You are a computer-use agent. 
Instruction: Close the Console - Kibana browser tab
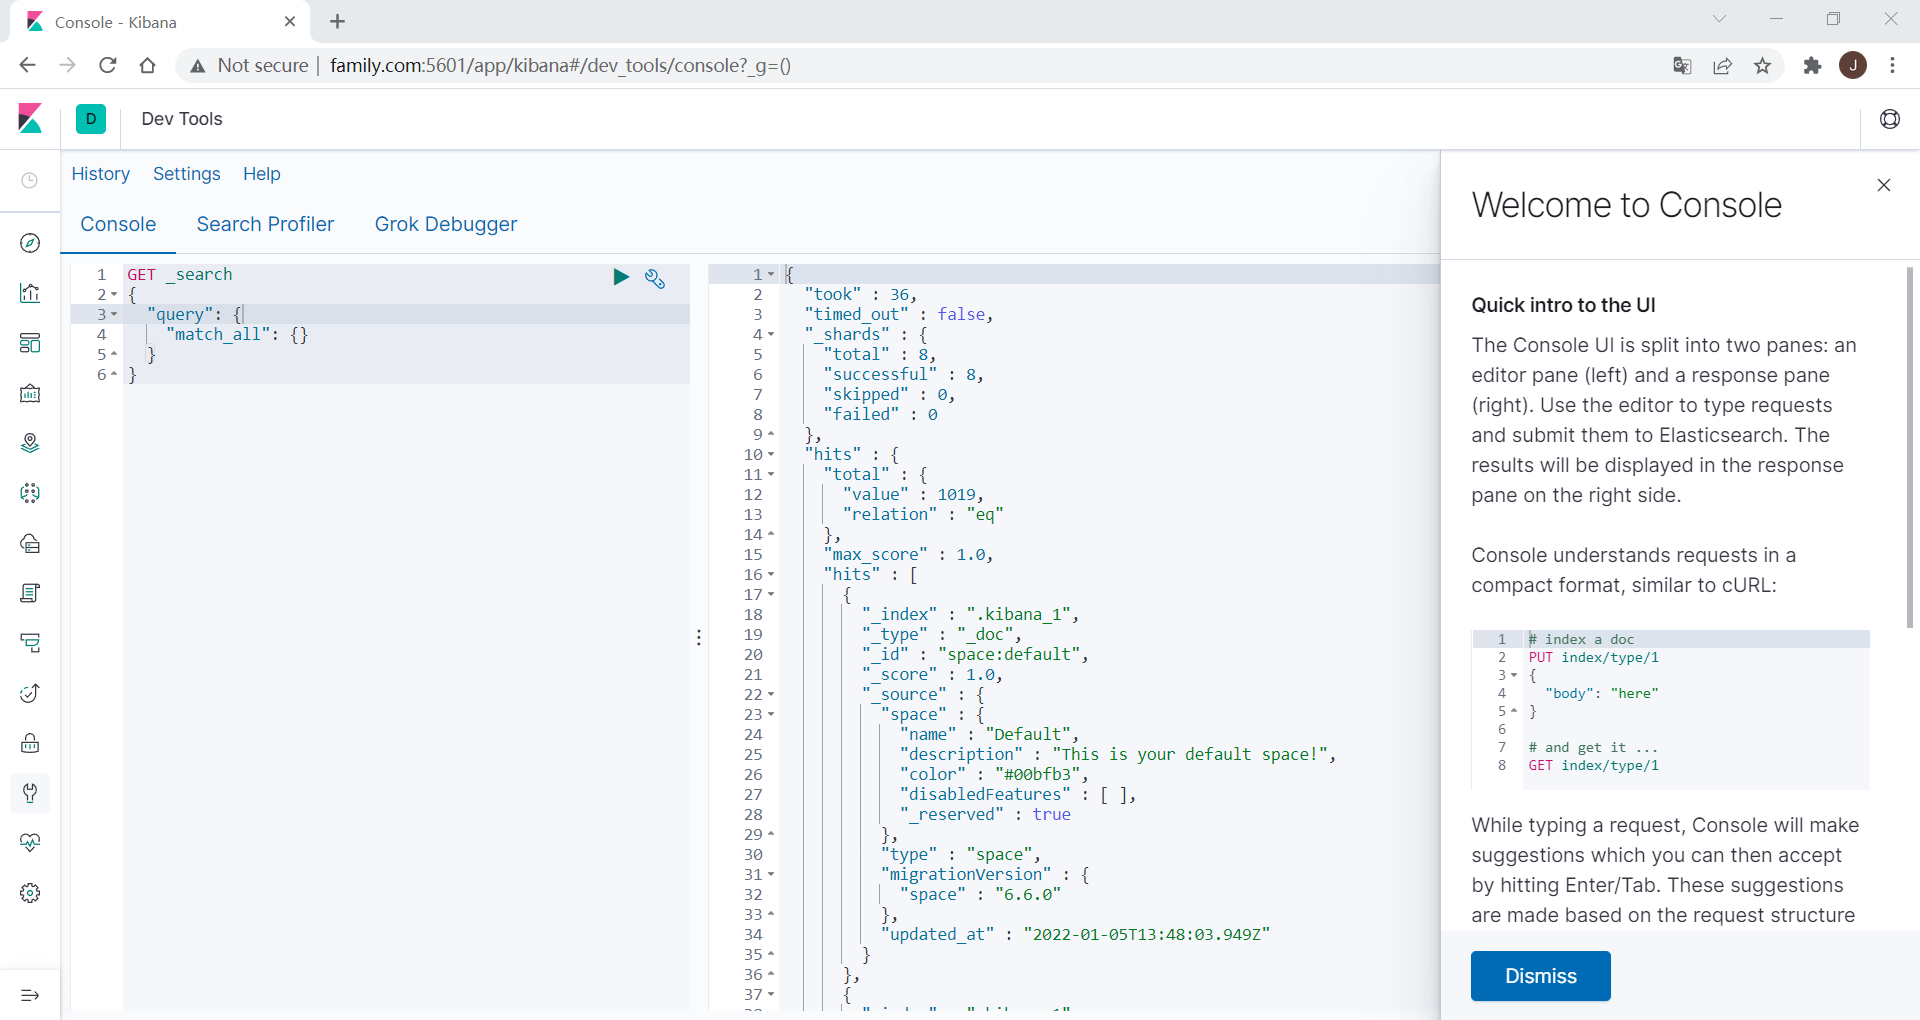coord(290,21)
